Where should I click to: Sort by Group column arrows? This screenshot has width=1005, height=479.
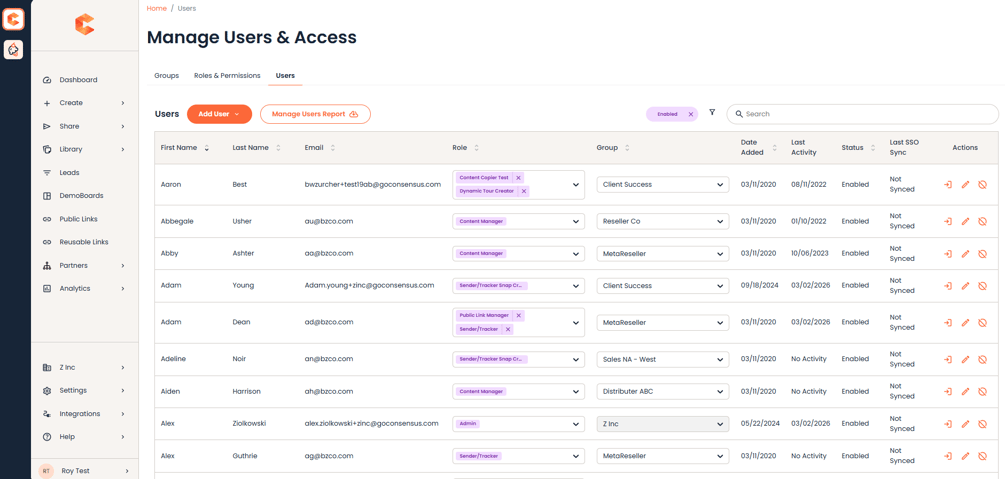[627, 147]
